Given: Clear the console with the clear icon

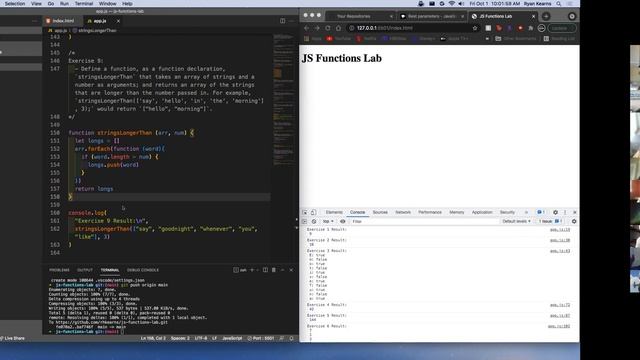Looking at the screenshot, I should 314,221.
